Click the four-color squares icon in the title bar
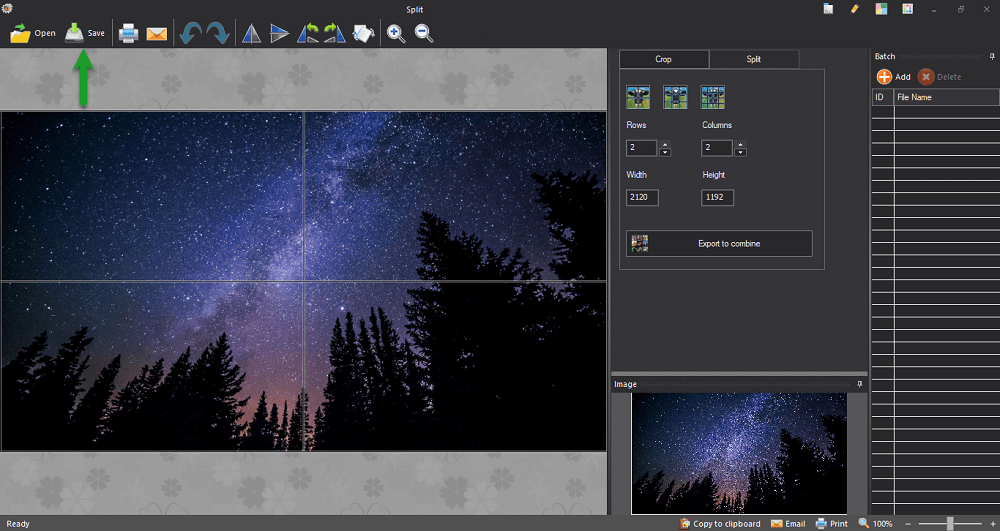This screenshot has width=1000, height=531. click(881, 9)
